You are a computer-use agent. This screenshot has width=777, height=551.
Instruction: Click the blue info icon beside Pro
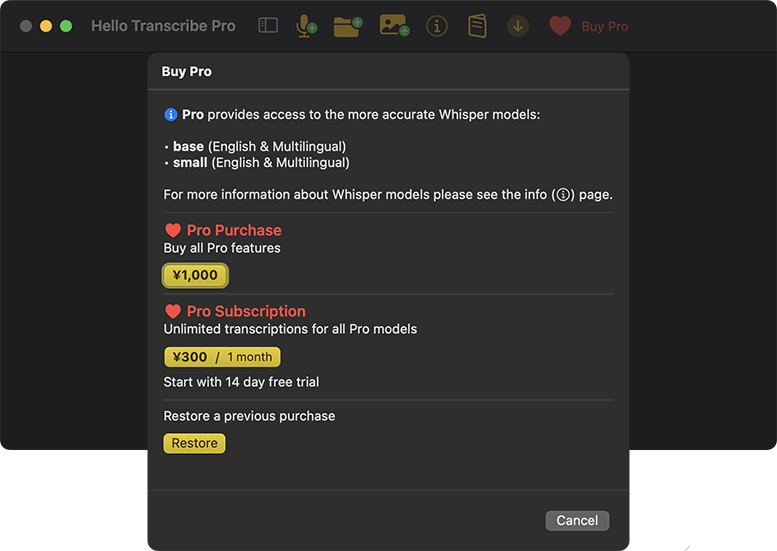pyautogui.click(x=170, y=115)
